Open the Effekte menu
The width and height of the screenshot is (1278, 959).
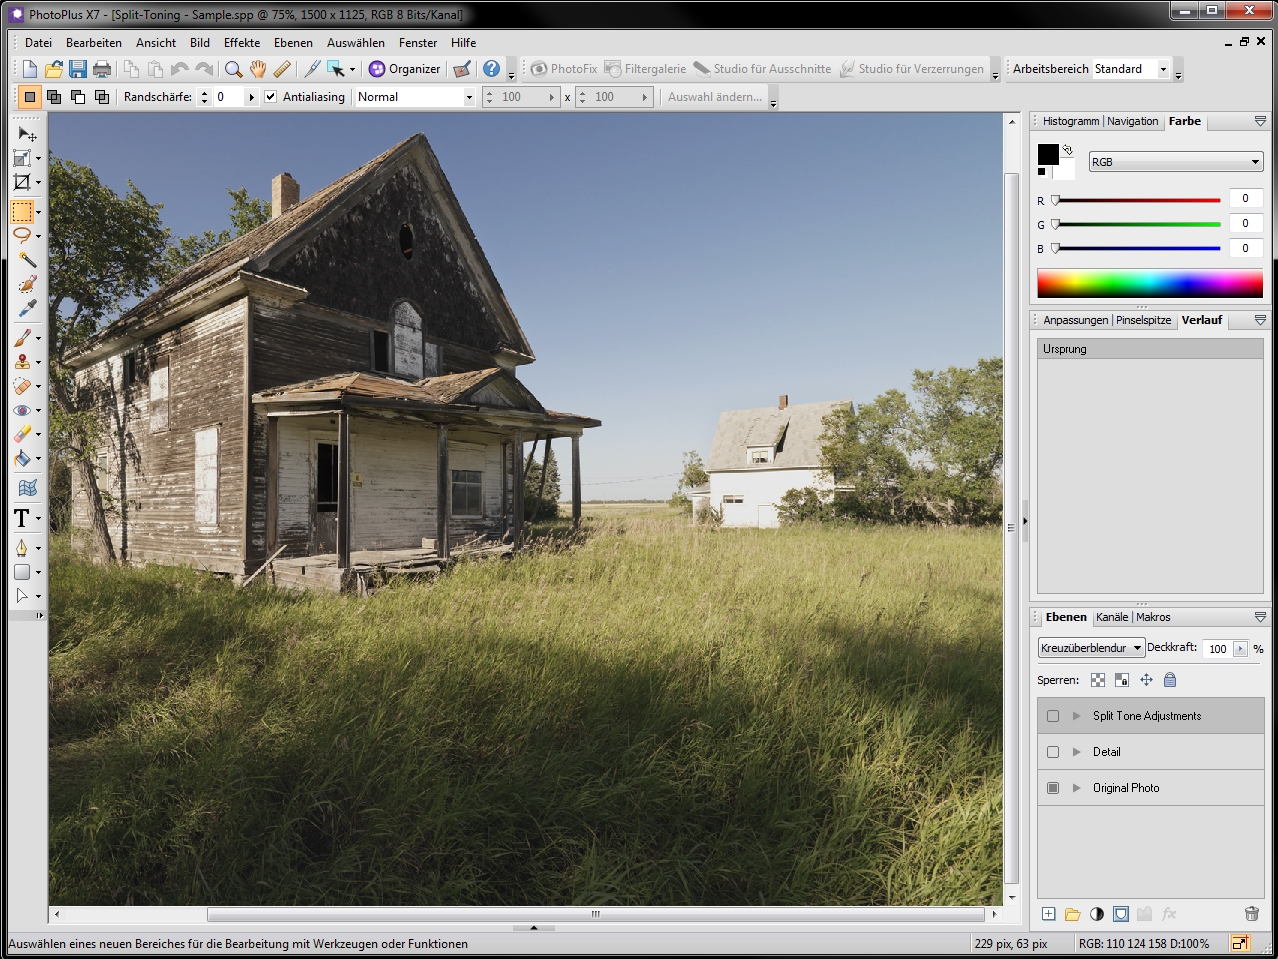(x=241, y=43)
